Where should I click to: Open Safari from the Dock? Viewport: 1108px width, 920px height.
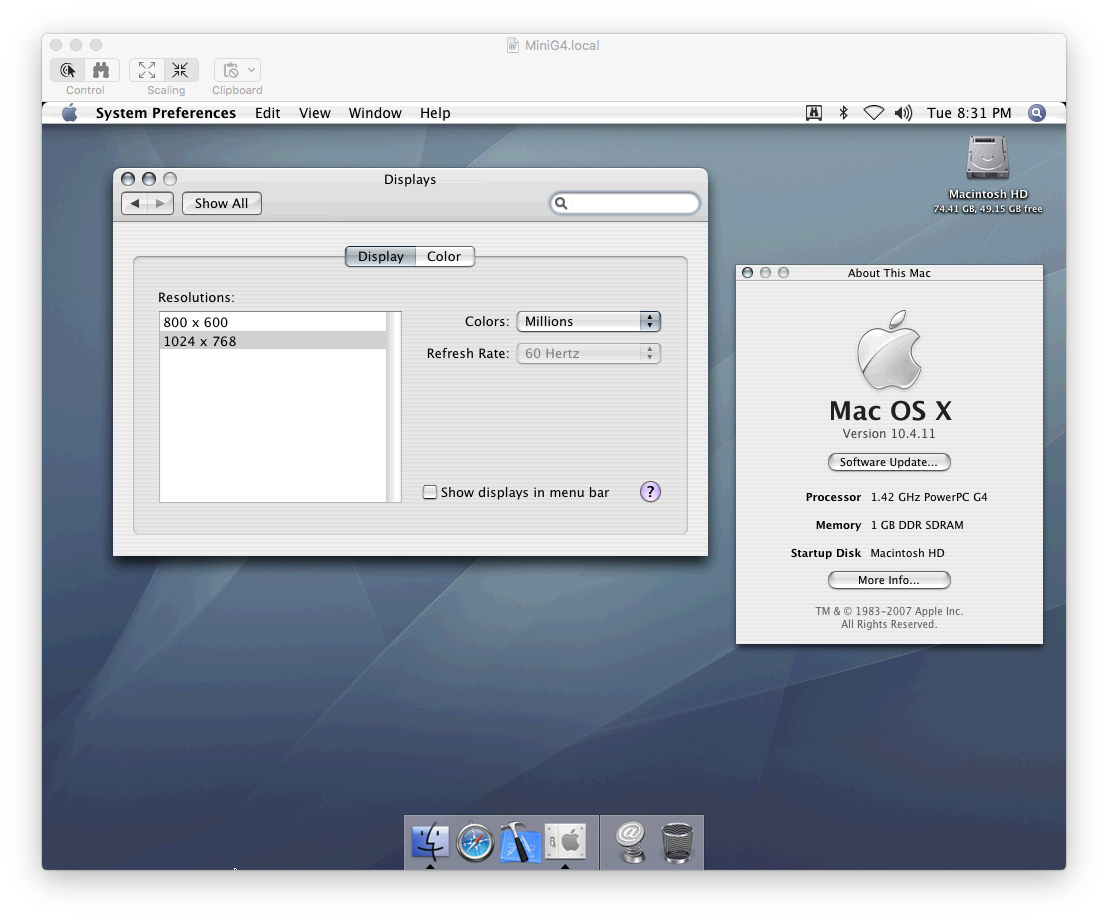point(475,843)
